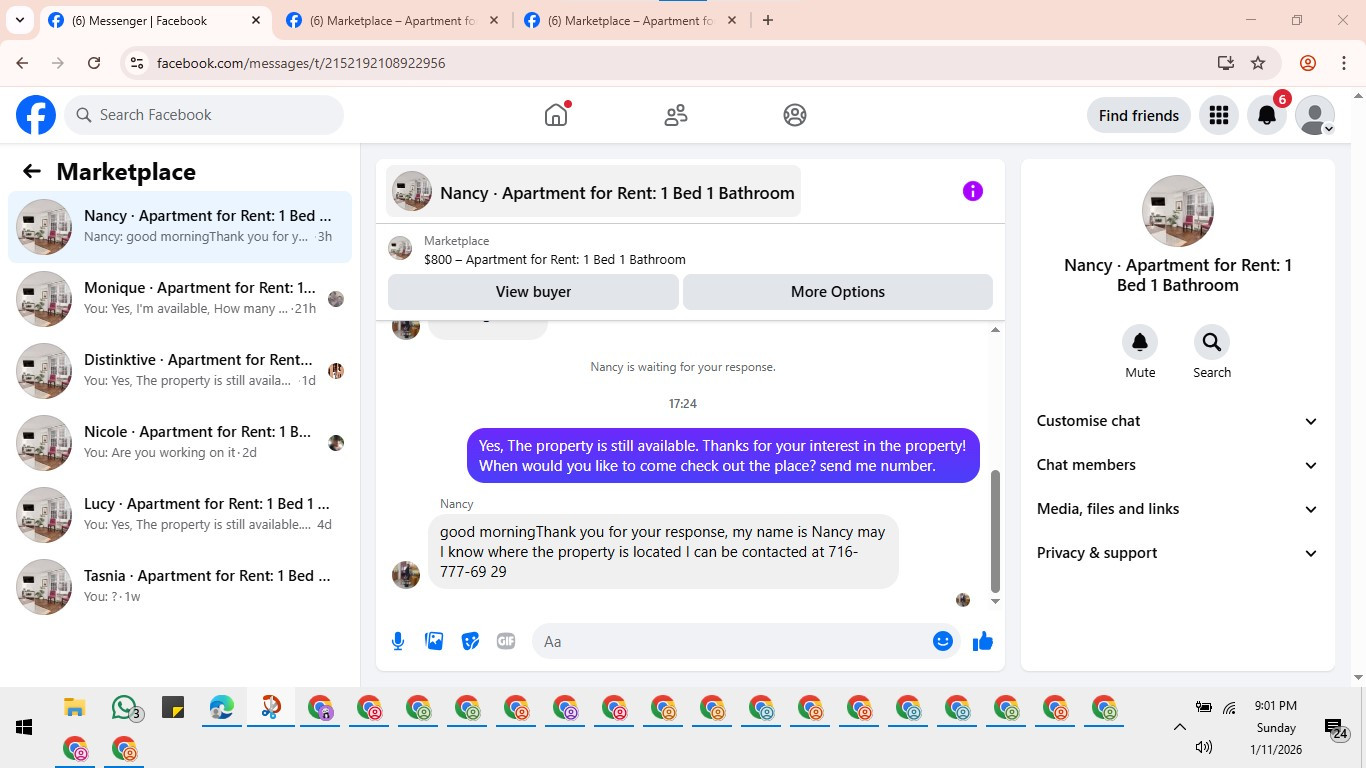Click the View buyer button
This screenshot has height=768, width=1366.
533,292
